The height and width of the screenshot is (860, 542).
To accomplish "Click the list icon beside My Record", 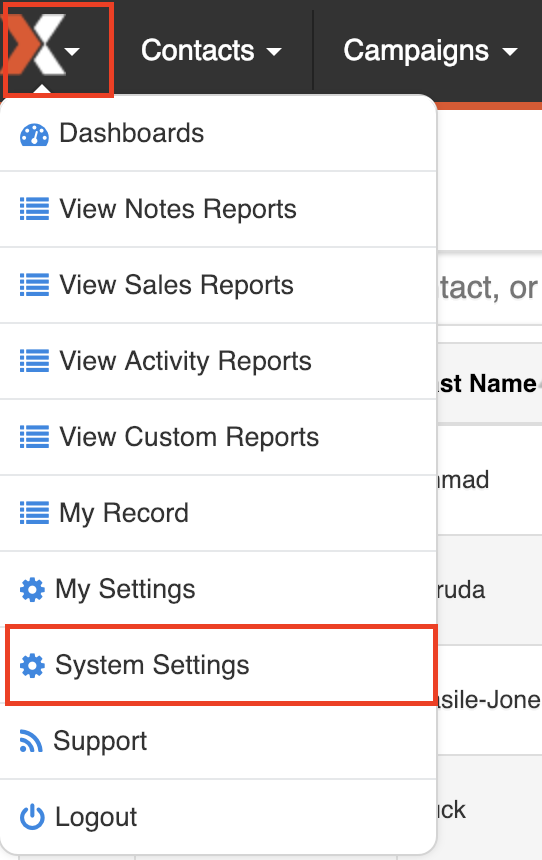I will [x=34, y=513].
